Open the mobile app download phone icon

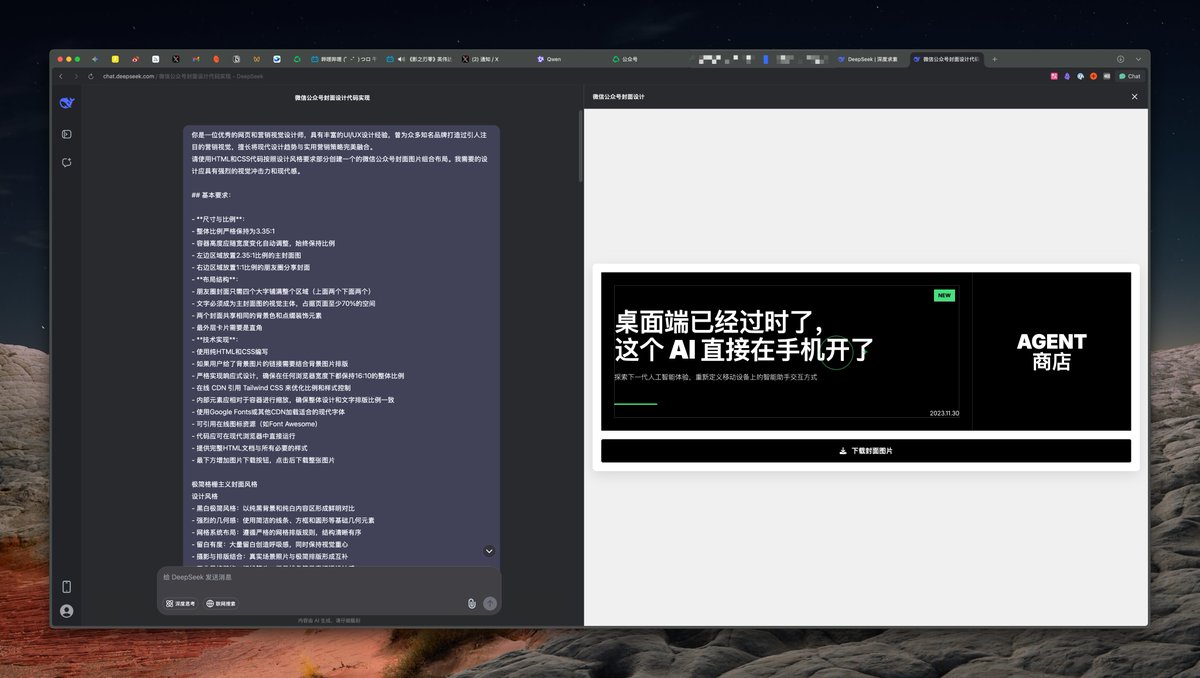[67, 587]
